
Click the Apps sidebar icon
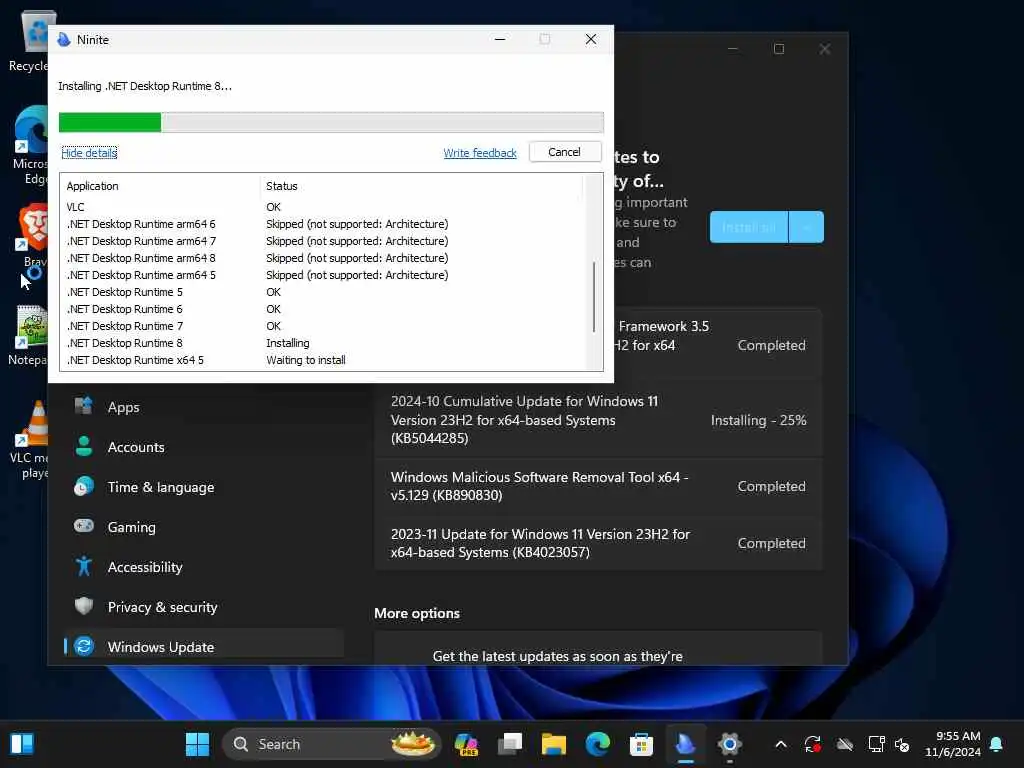84,406
